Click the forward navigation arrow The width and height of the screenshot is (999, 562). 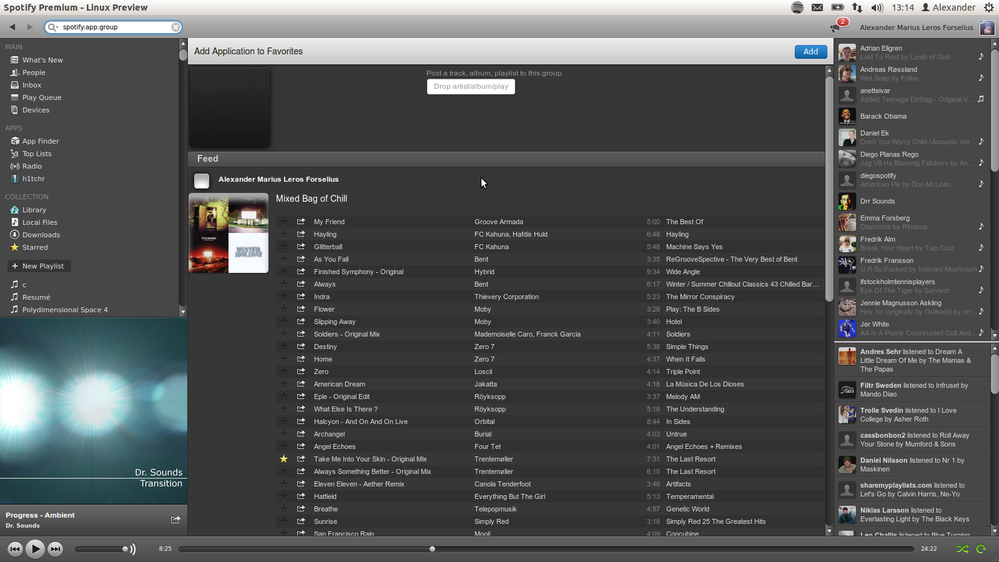click(29, 27)
